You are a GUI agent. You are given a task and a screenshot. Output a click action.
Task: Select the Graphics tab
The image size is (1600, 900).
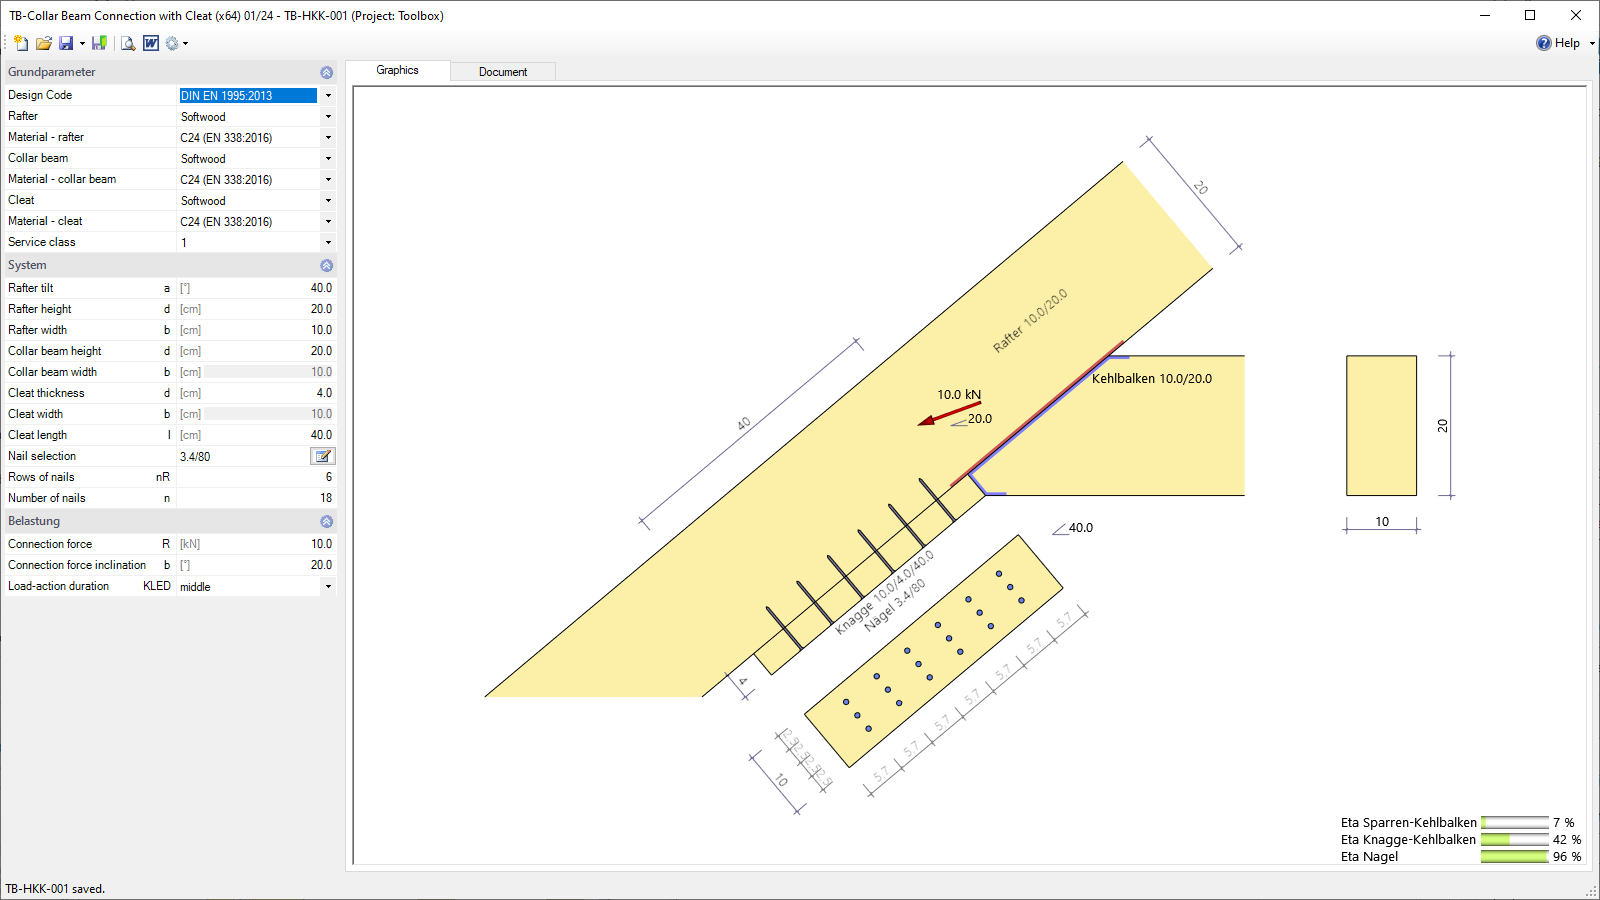[x=397, y=70]
